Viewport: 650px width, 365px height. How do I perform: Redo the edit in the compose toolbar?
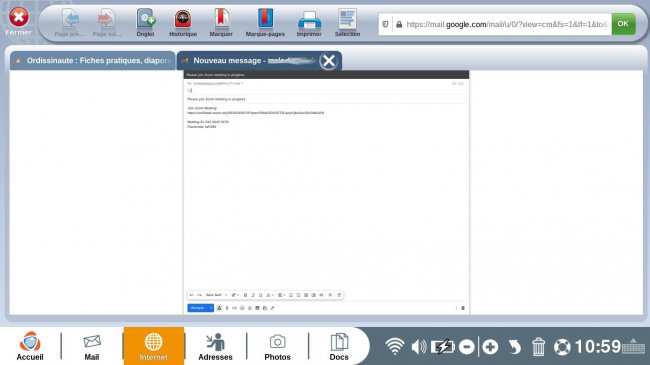tap(199, 295)
